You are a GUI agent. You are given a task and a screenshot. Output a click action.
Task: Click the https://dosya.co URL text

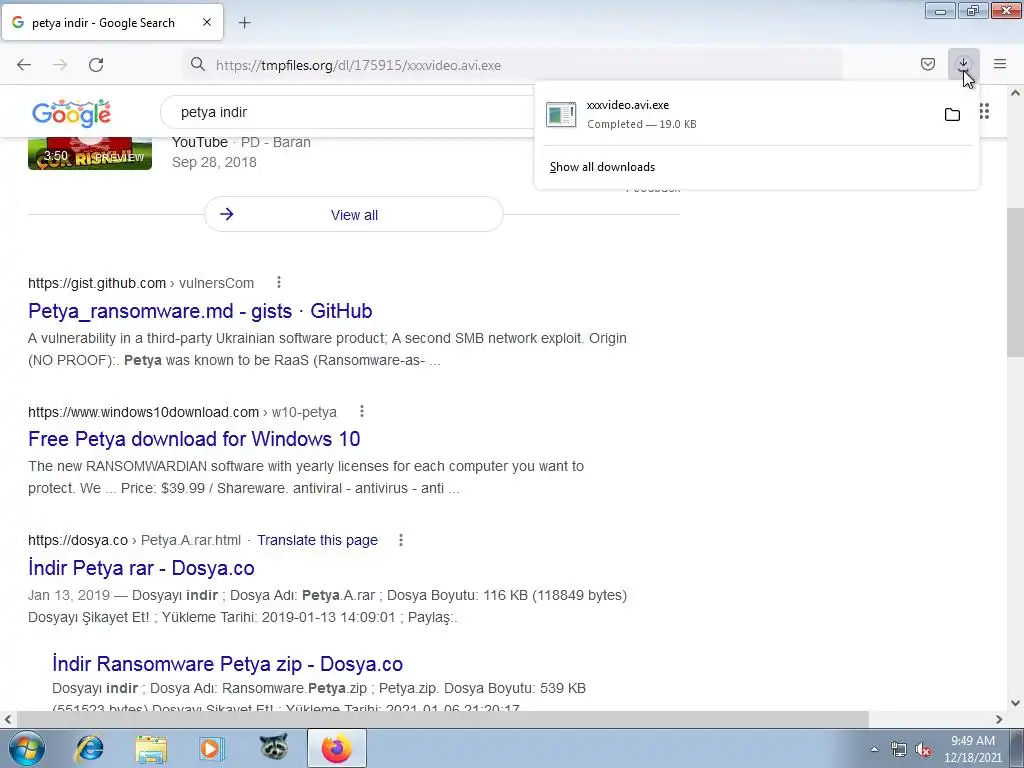tap(78, 540)
